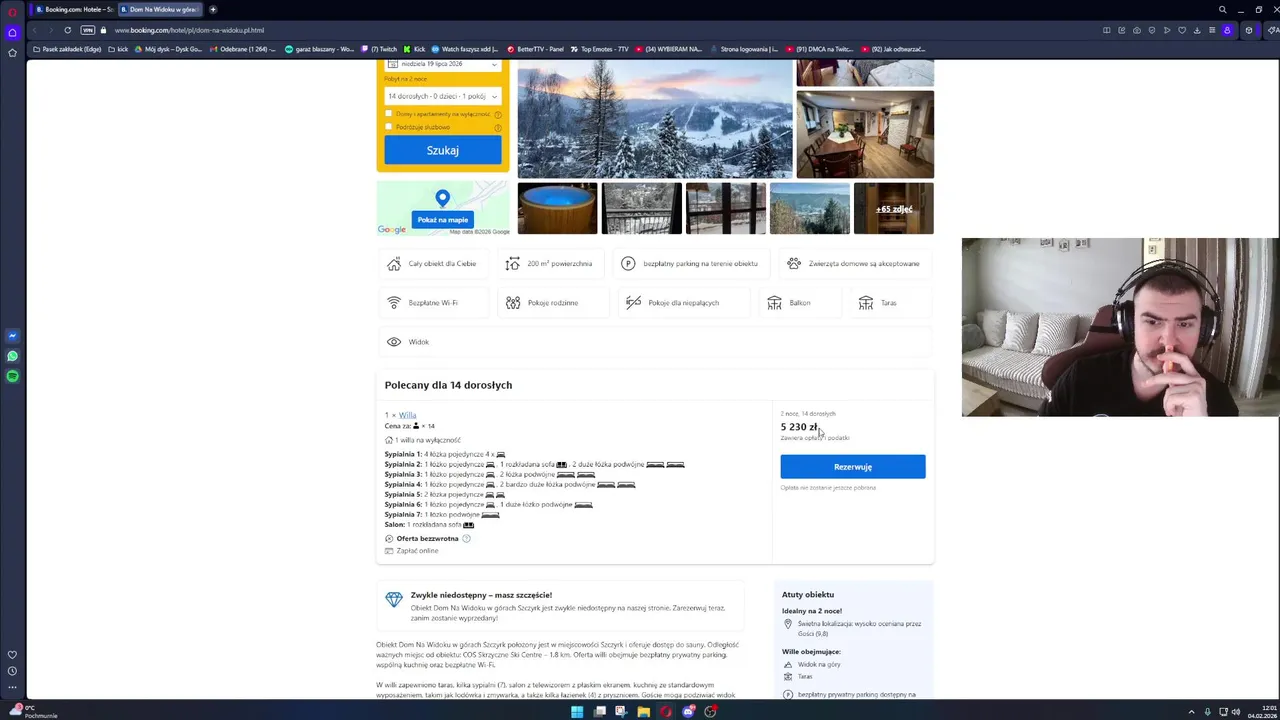The height and width of the screenshot is (720, 1280).
Task: Open Discord from the Windows taskbar
Action: (688, 712)
